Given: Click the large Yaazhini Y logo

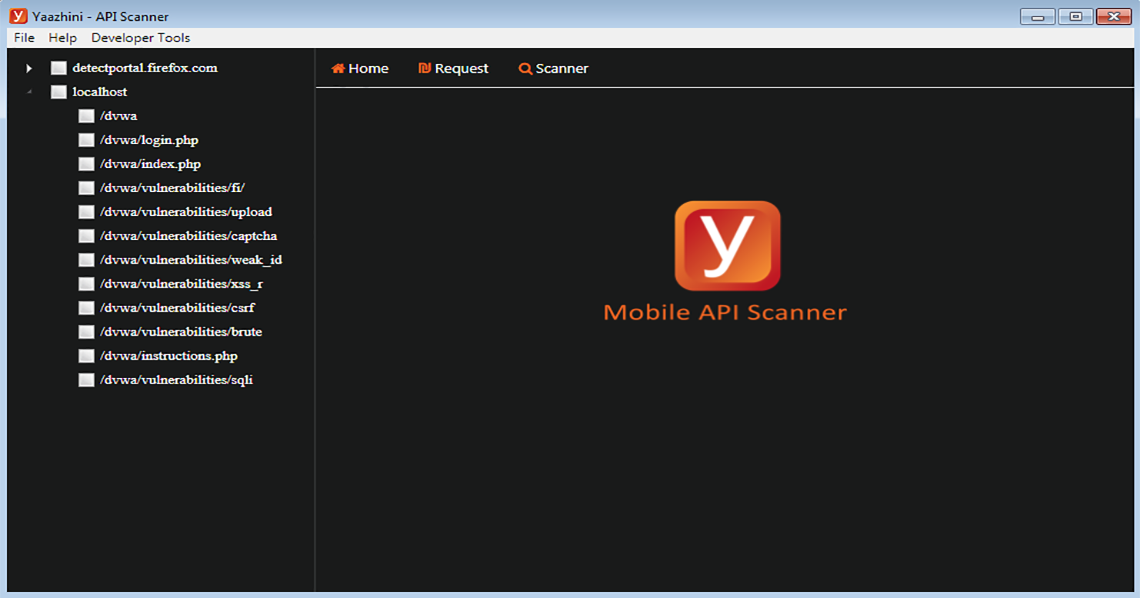Looking at the screenshot, I should [727, 246].
